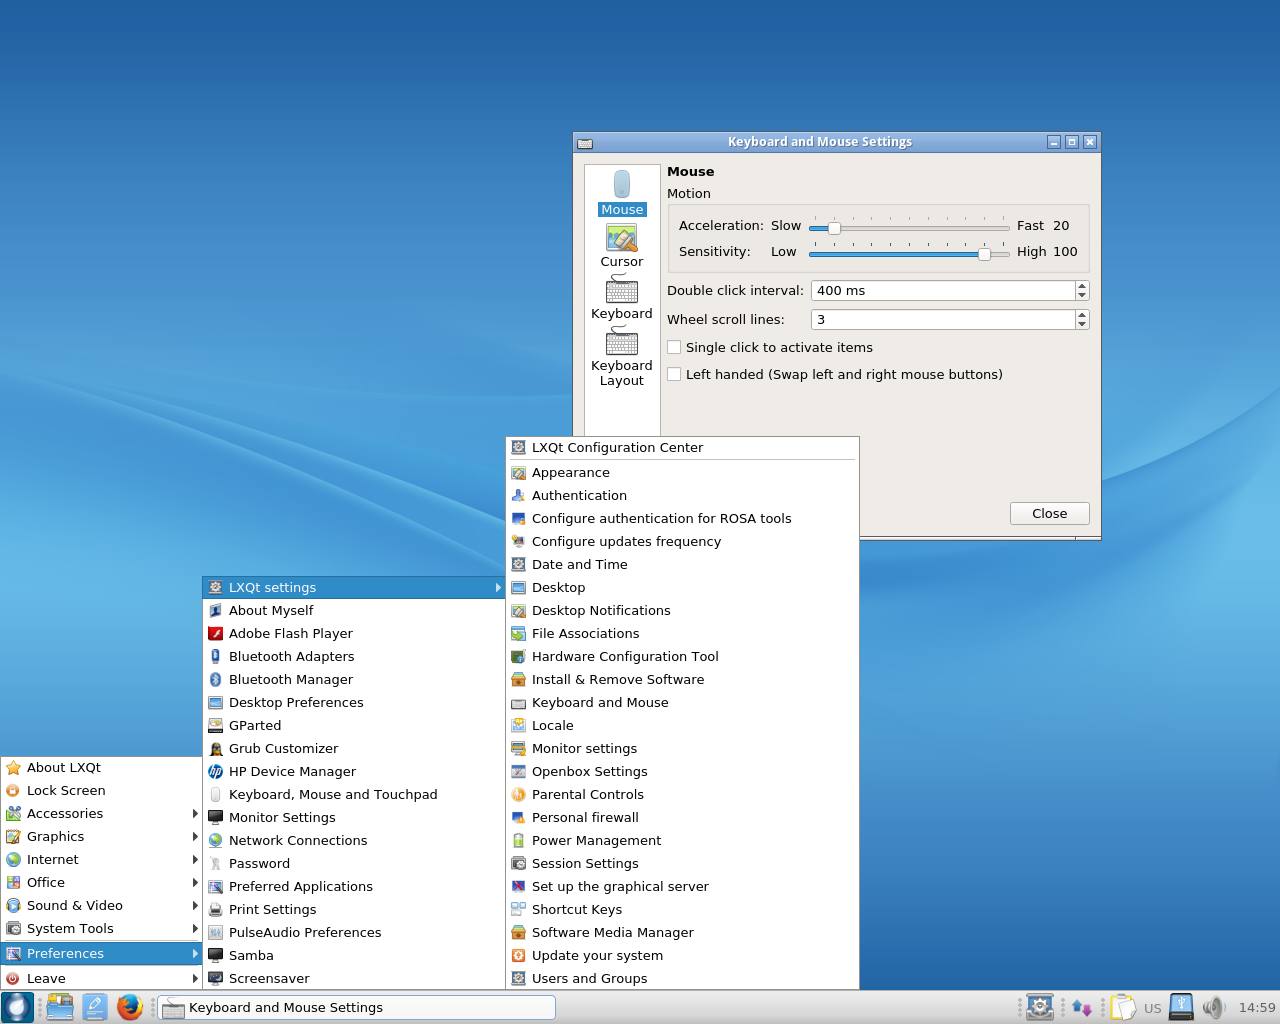Open LXQt Configuration Center

682,447
